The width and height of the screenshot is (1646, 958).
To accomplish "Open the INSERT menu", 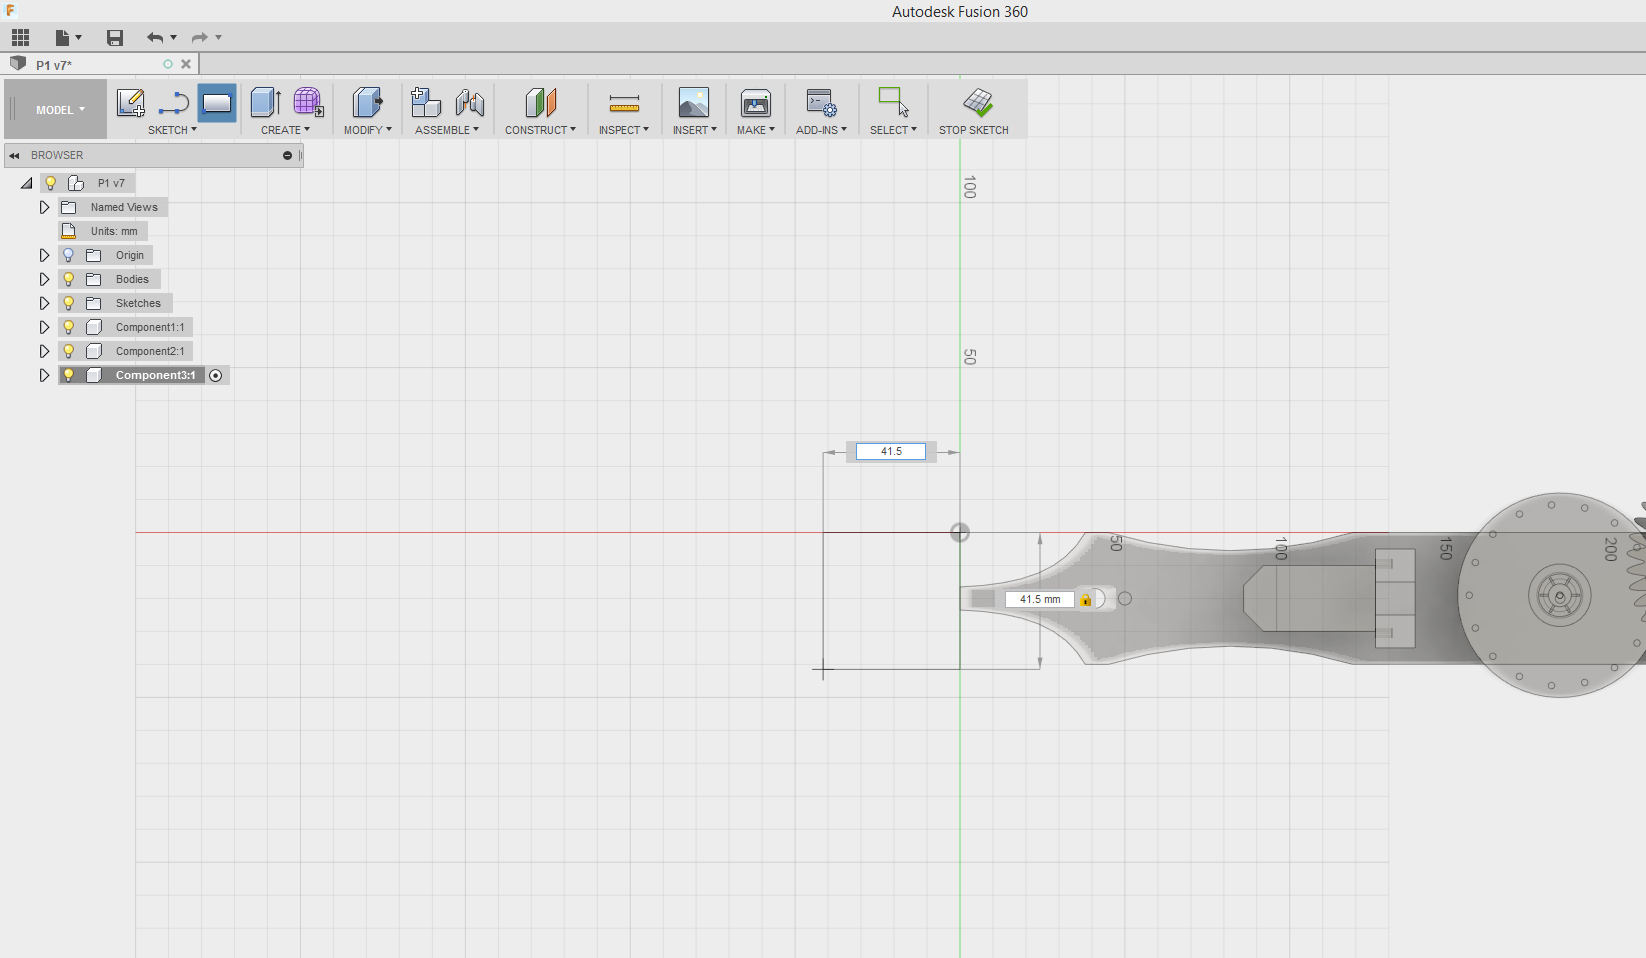I will (x=694, y=130).
